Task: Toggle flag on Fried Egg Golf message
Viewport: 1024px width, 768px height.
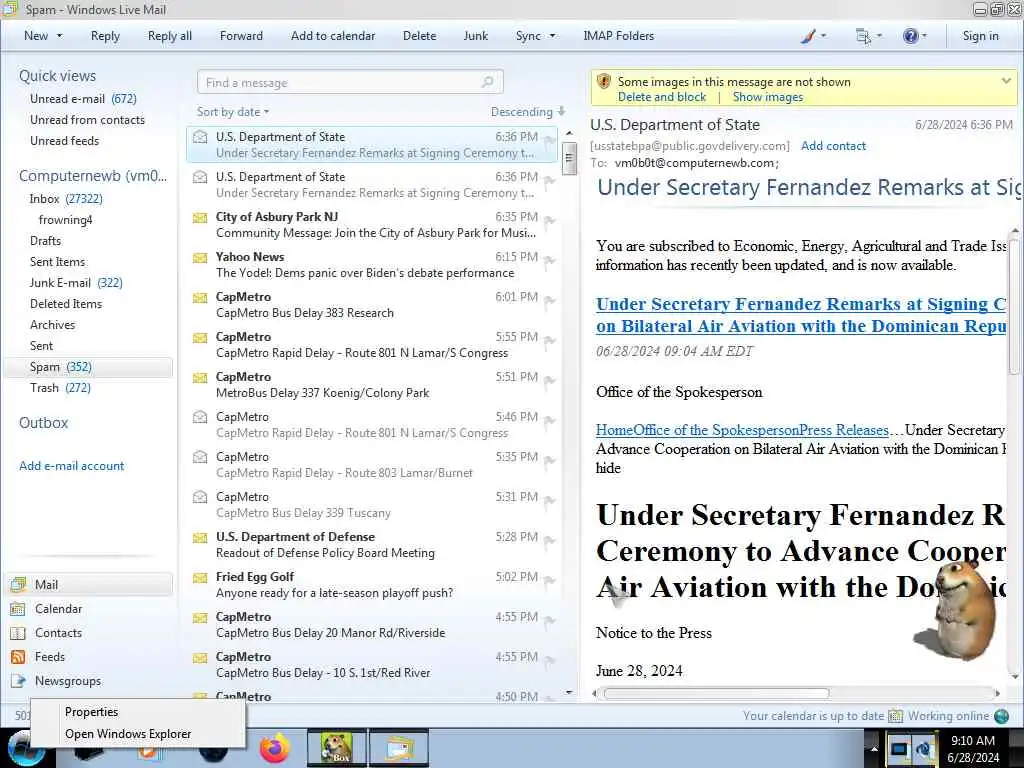Action: 550,581
